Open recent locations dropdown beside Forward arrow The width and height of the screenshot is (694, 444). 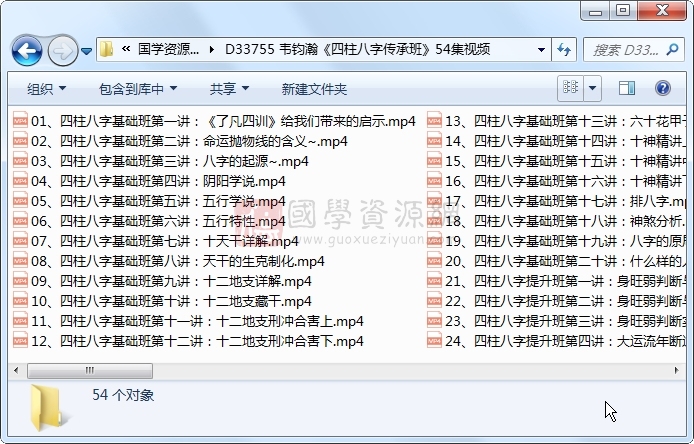[87, 51]
